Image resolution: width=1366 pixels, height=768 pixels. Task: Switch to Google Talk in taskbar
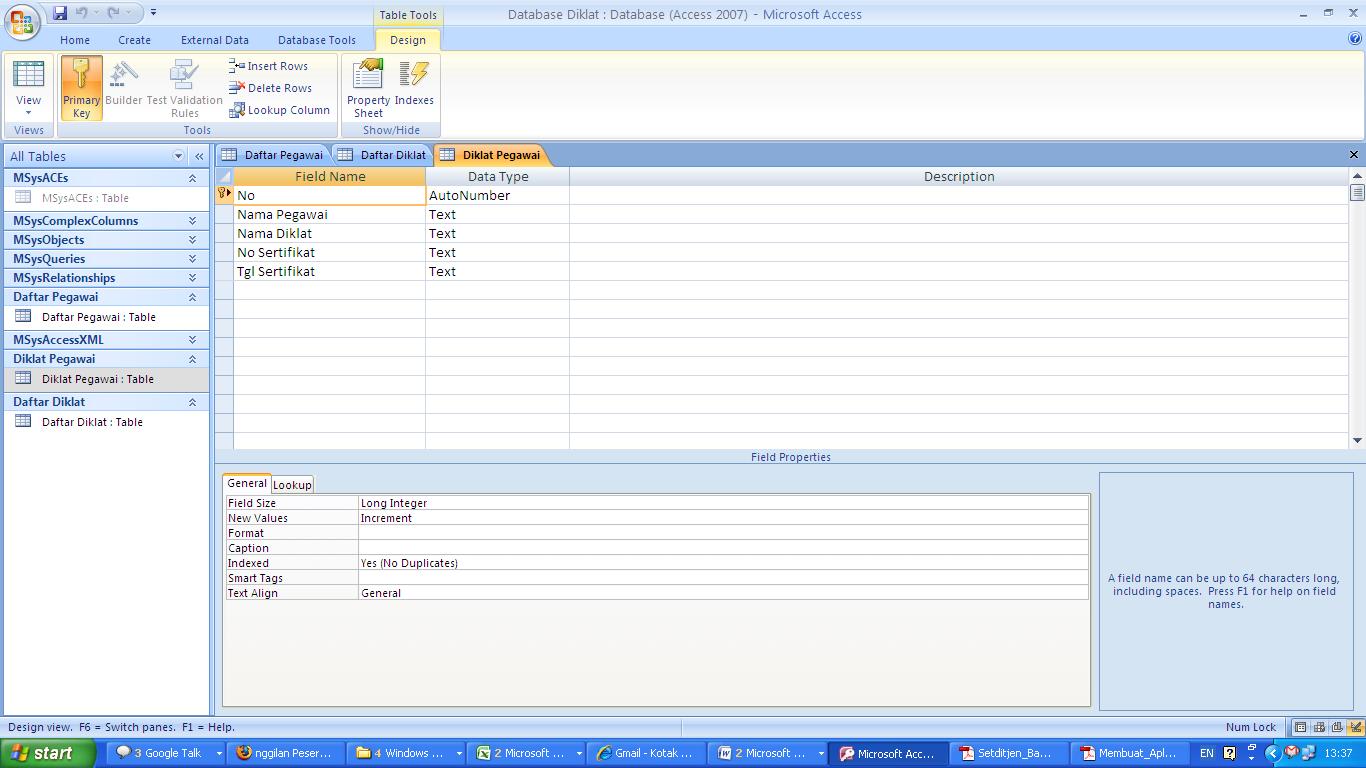168,753
